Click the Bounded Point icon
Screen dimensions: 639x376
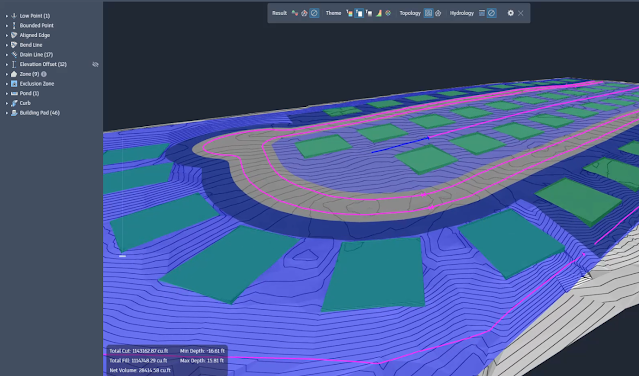click(x=14, y=25)
